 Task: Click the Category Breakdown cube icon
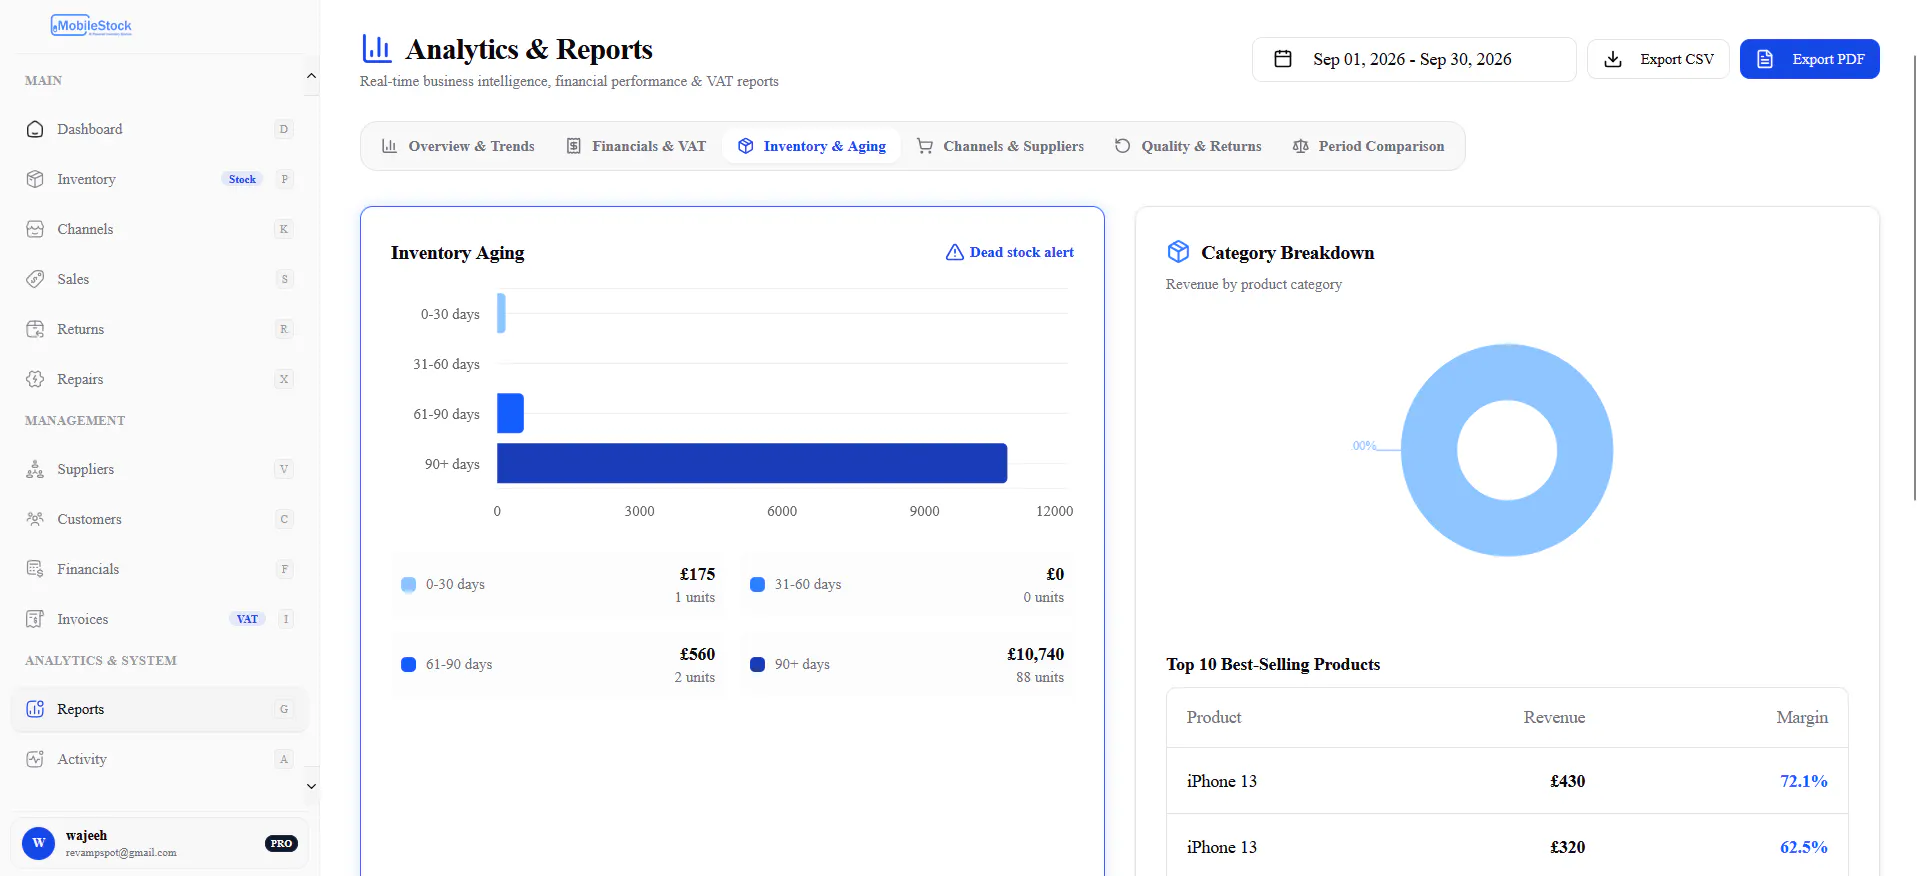tap(1179, 252)
